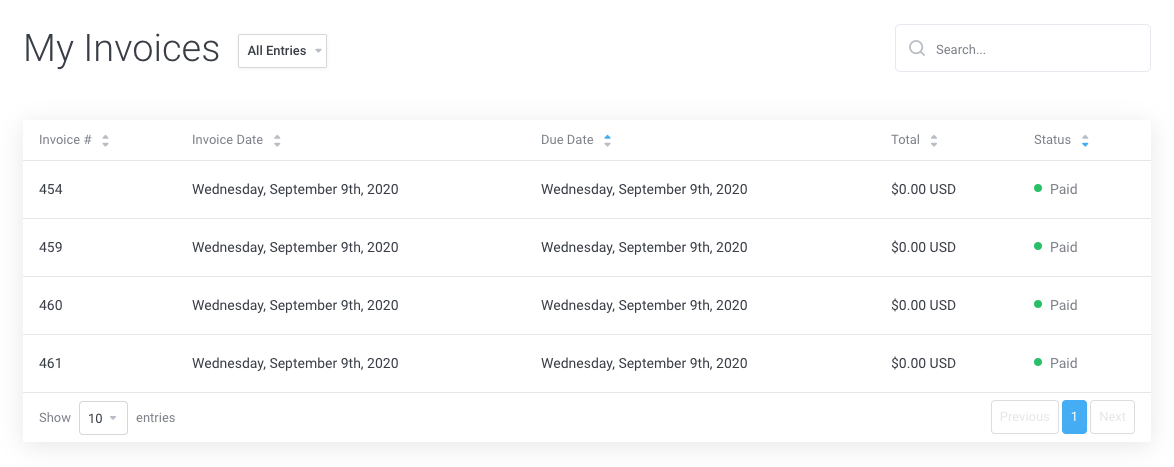Open invoice number 459
The width and height of the screenshot is (1174, 467).
pyautogui.click(x=51, y=247)
